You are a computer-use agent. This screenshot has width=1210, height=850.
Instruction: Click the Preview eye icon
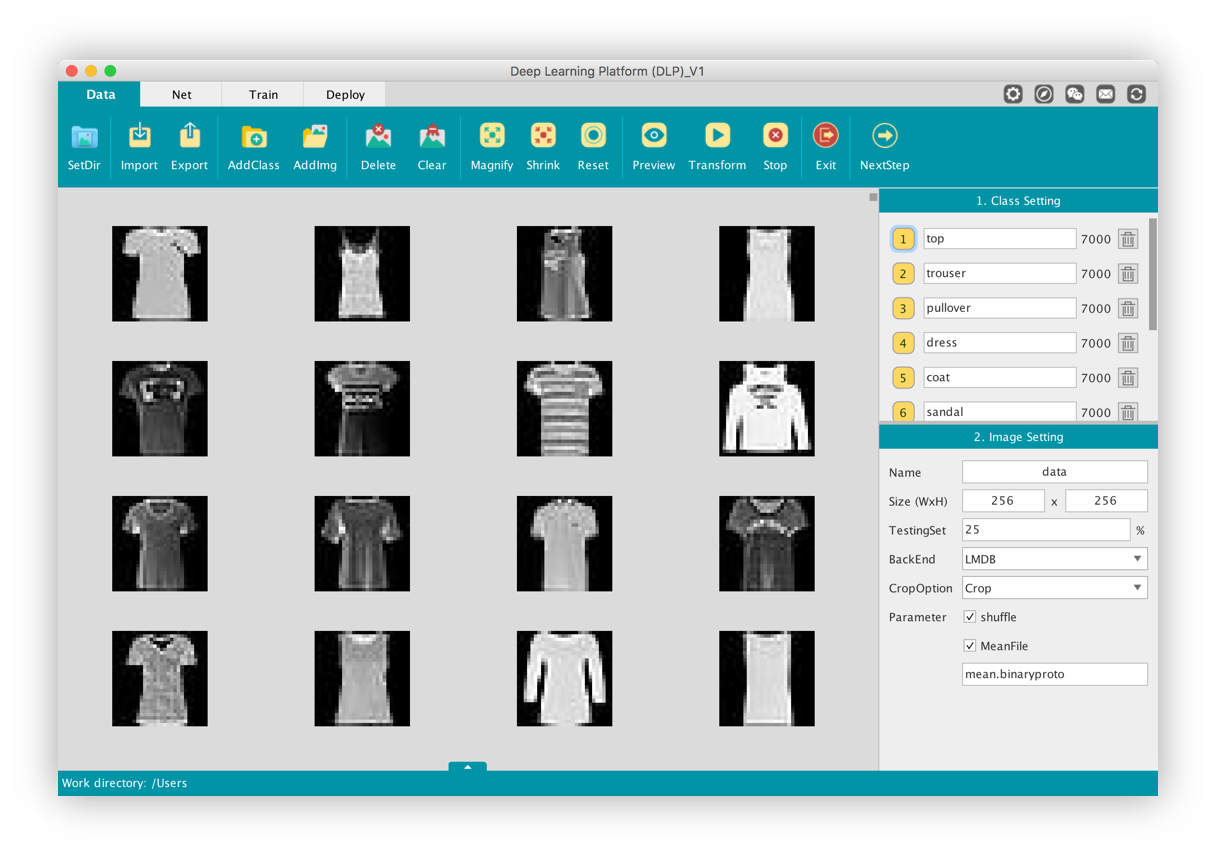(x=653, y=136)
